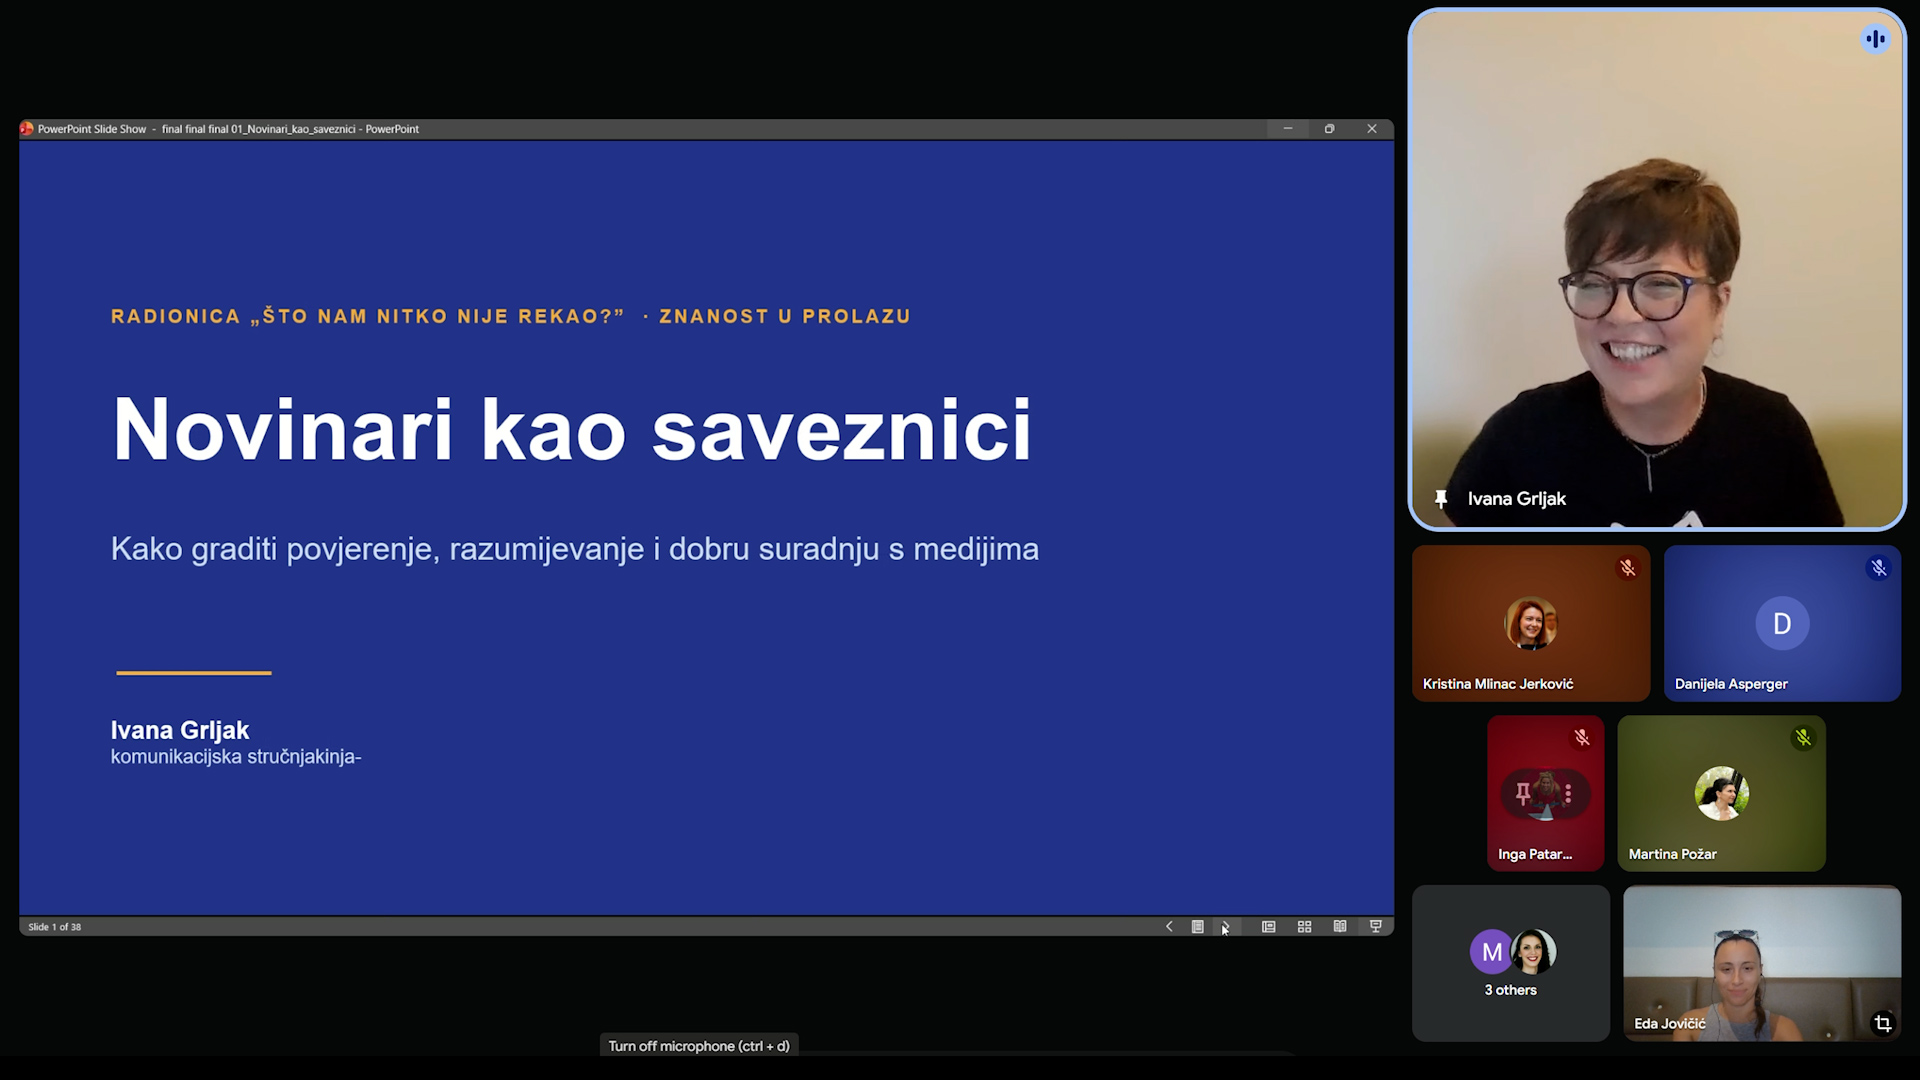Click crop icon on Eda Jovičić tile
This screenshot has height=1080, width=1920.
(1883, 1023)
